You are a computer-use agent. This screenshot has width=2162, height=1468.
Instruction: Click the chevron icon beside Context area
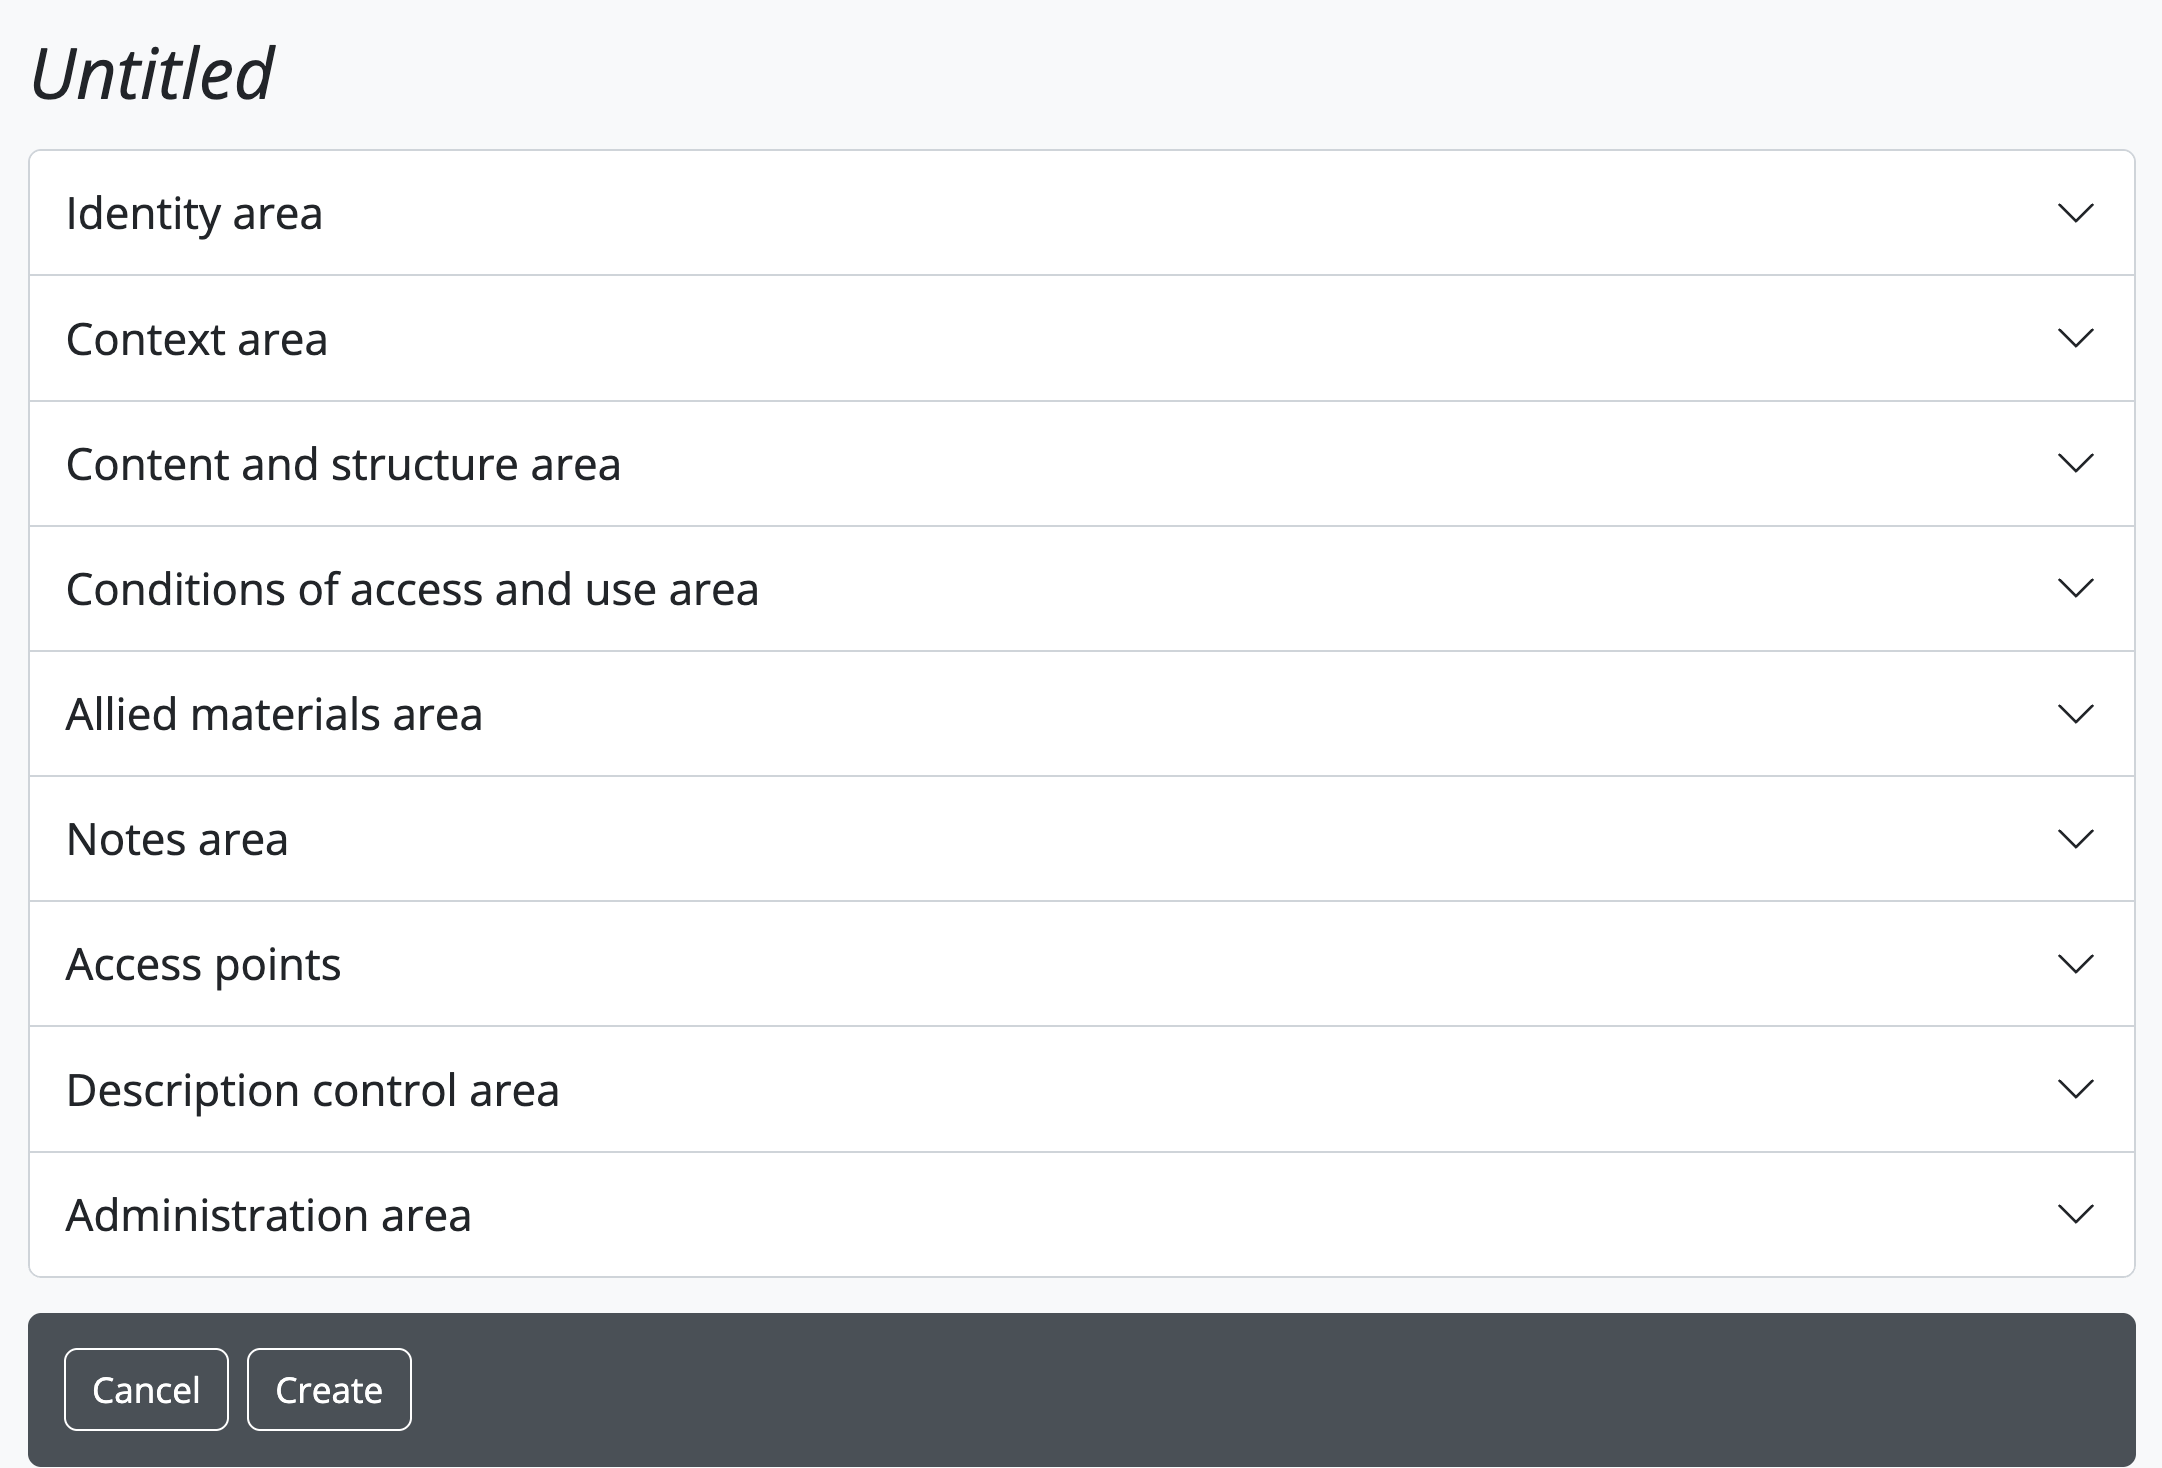click(2075, 338)
